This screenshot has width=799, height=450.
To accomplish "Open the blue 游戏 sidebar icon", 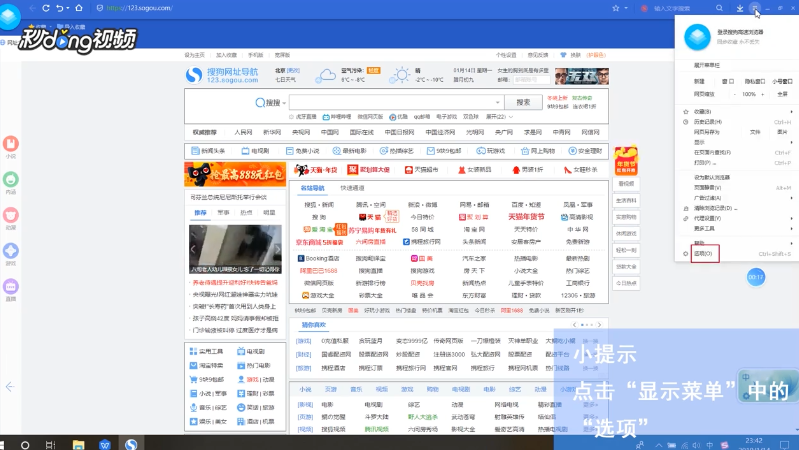I will pyautogui.click(x=11, y=254).
